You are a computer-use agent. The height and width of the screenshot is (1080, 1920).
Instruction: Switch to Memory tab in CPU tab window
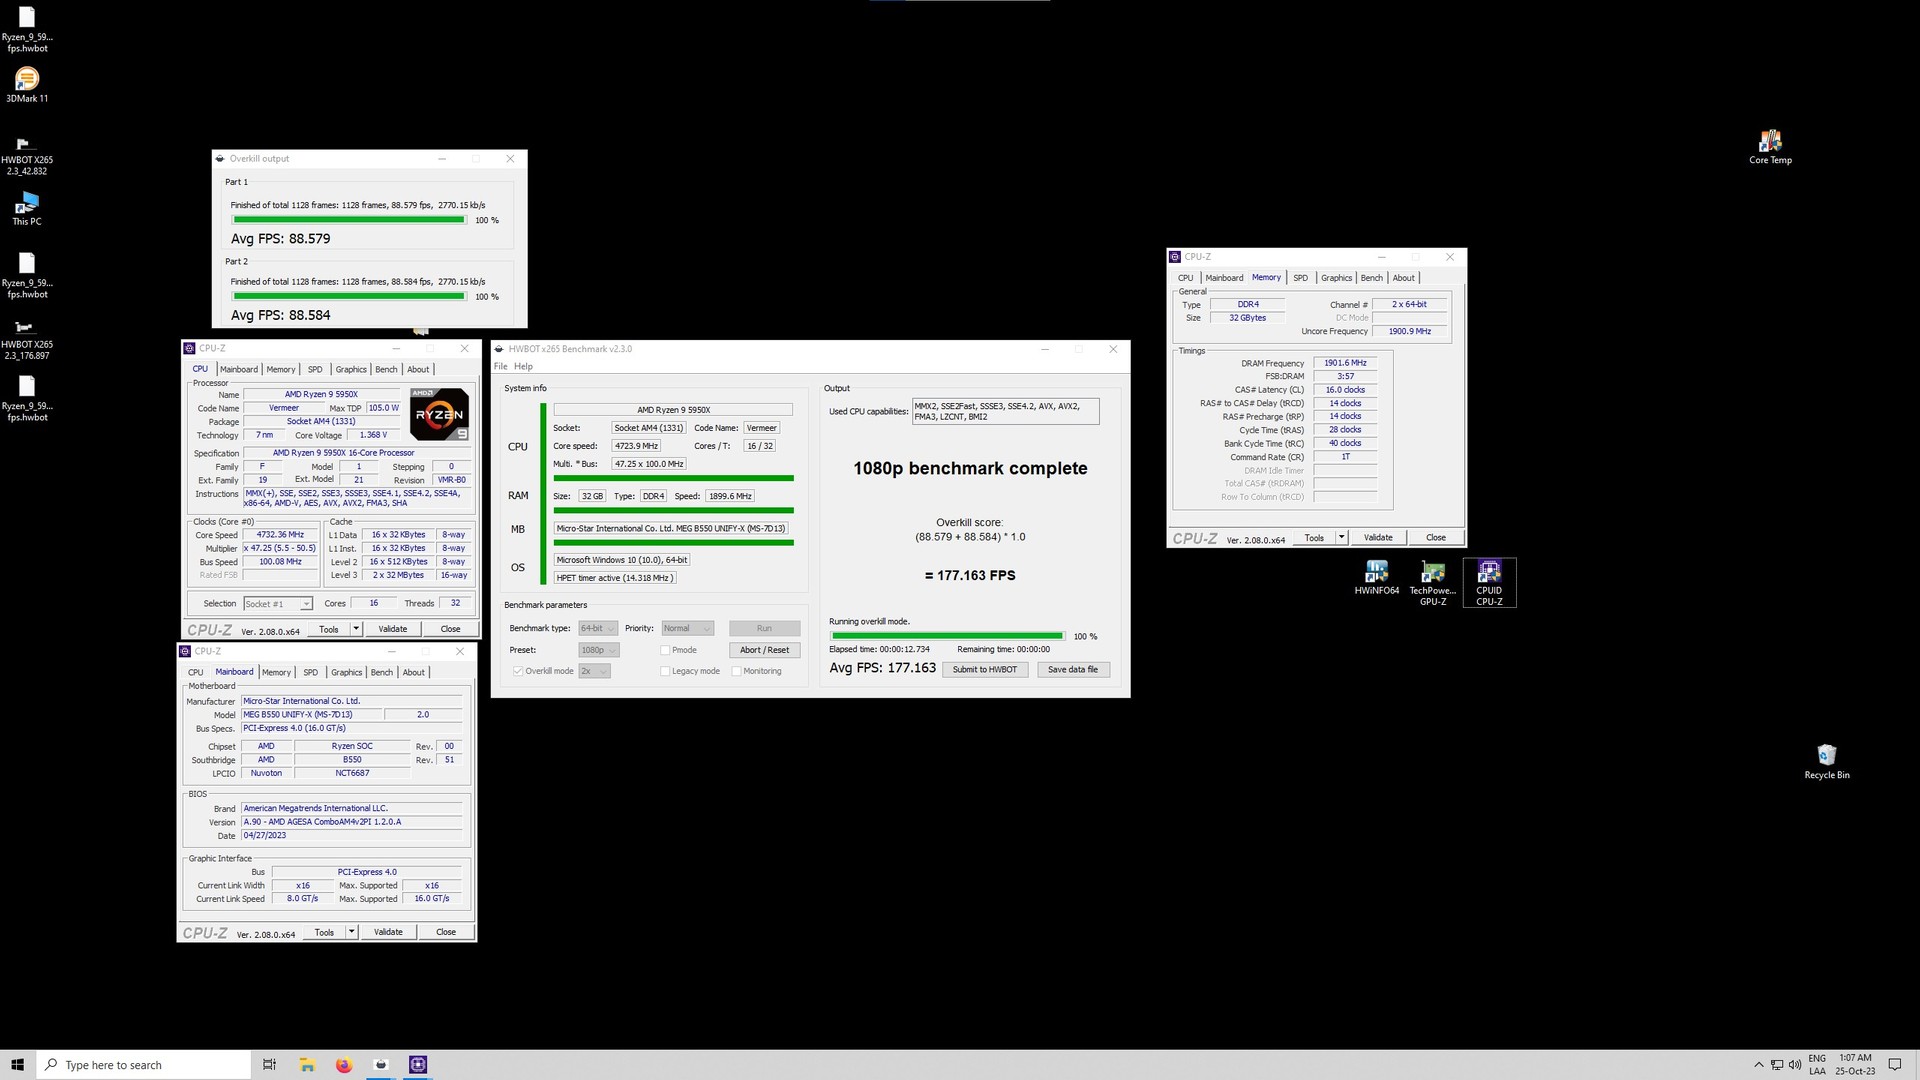tap(281, 370)
